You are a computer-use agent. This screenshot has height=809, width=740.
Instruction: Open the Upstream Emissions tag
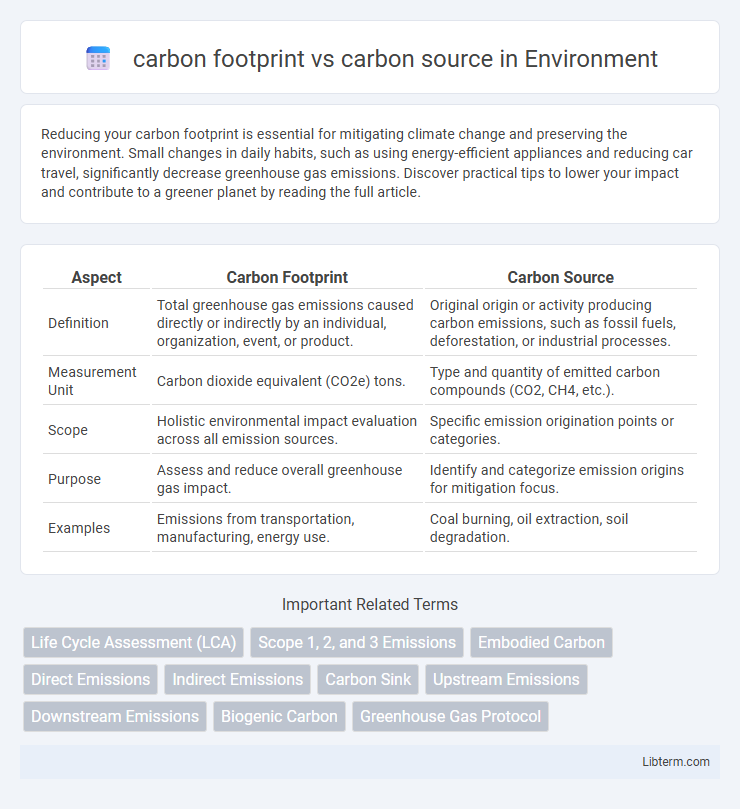tap(506, 679)
